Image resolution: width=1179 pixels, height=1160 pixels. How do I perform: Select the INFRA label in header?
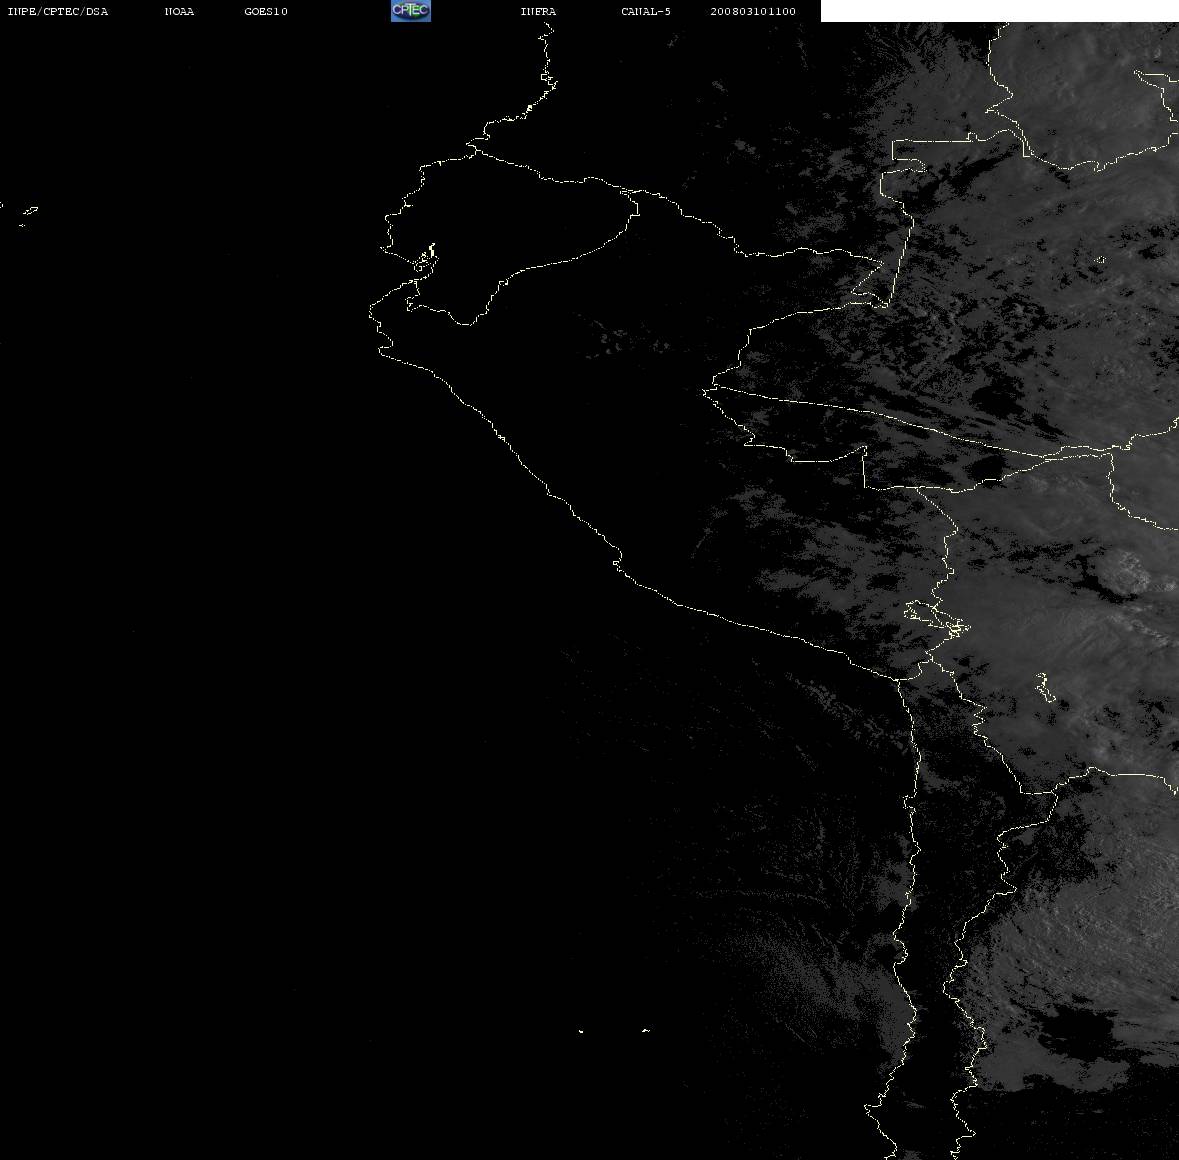(x=538, y=11)
